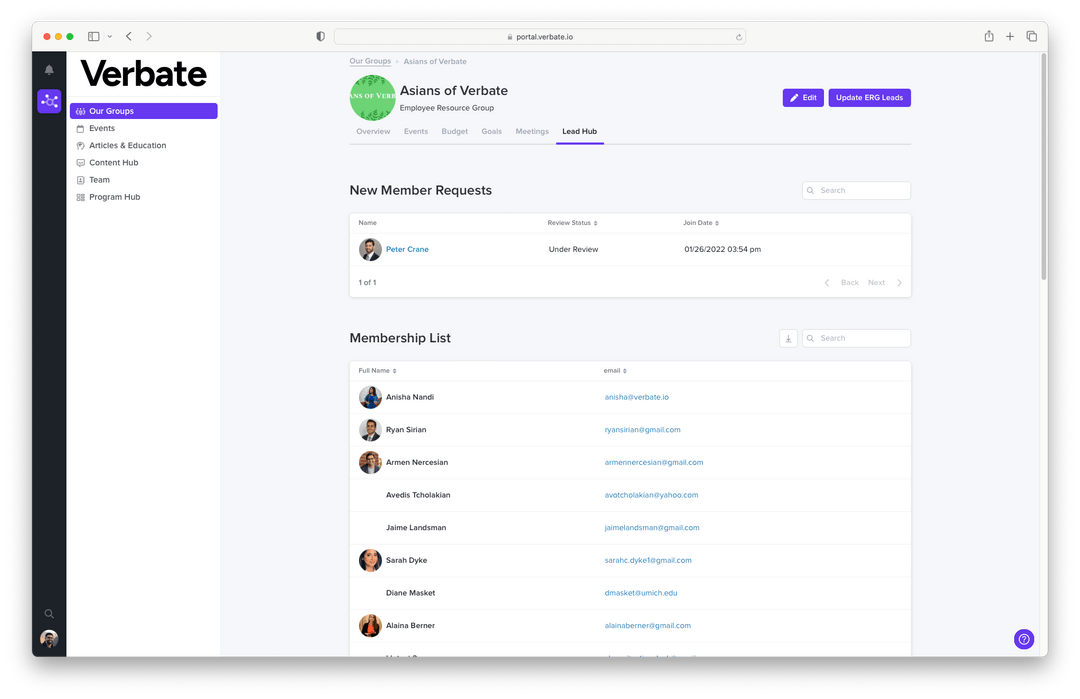This screenshot has width=1080, height=699.
Task: Expand the Join Date sort arrows
Action: [718, 223]
